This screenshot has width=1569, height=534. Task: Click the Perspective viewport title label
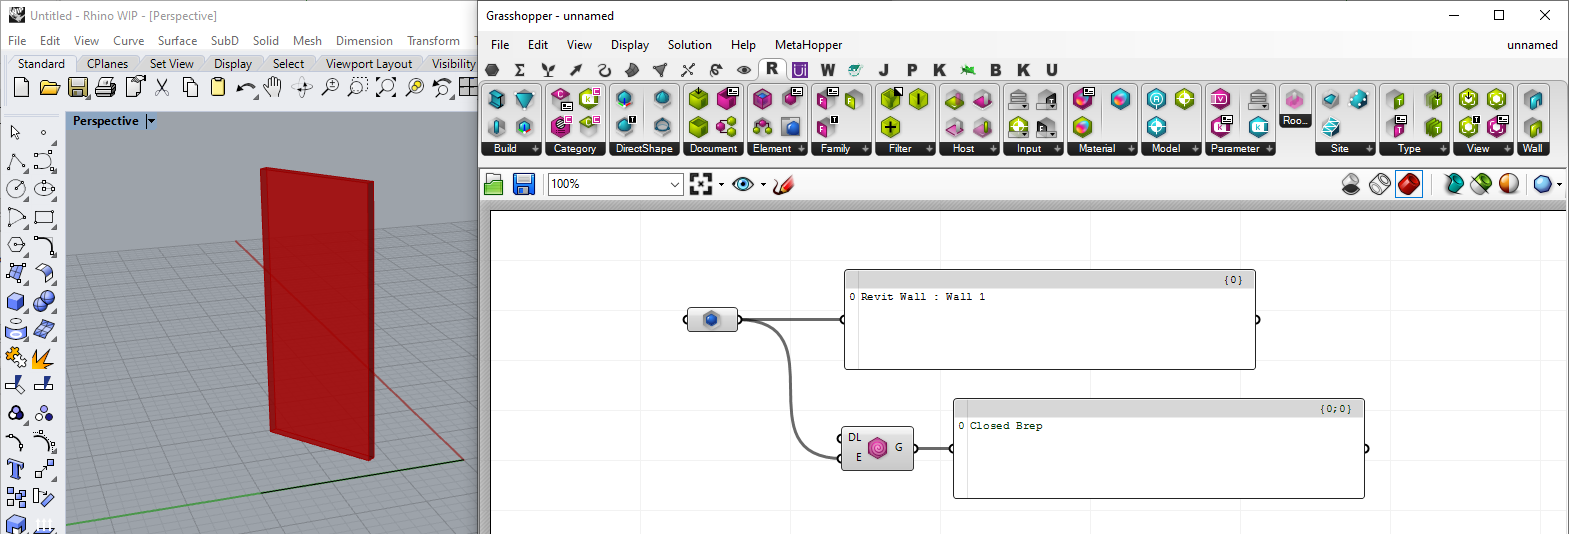point(106,121)
